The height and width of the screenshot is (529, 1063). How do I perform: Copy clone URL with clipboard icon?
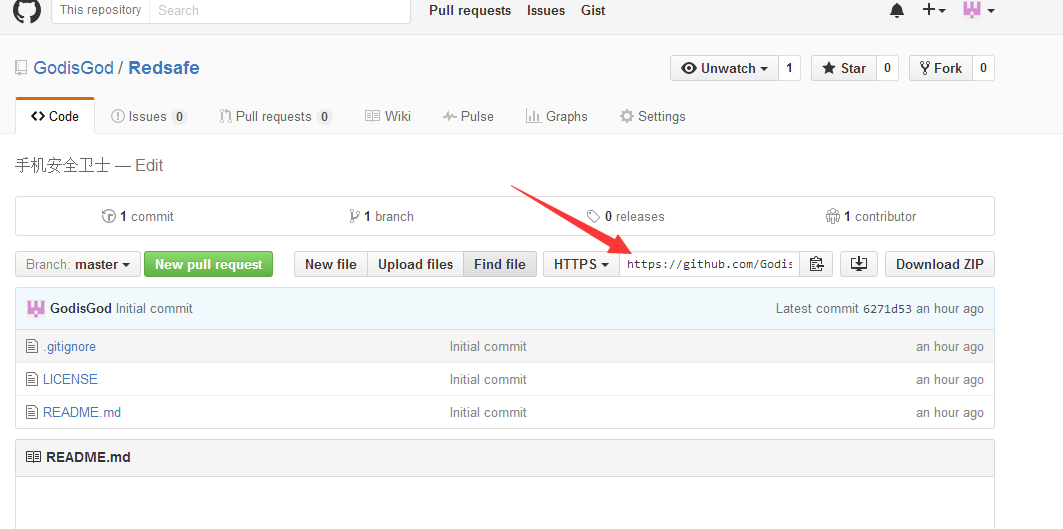816,264
